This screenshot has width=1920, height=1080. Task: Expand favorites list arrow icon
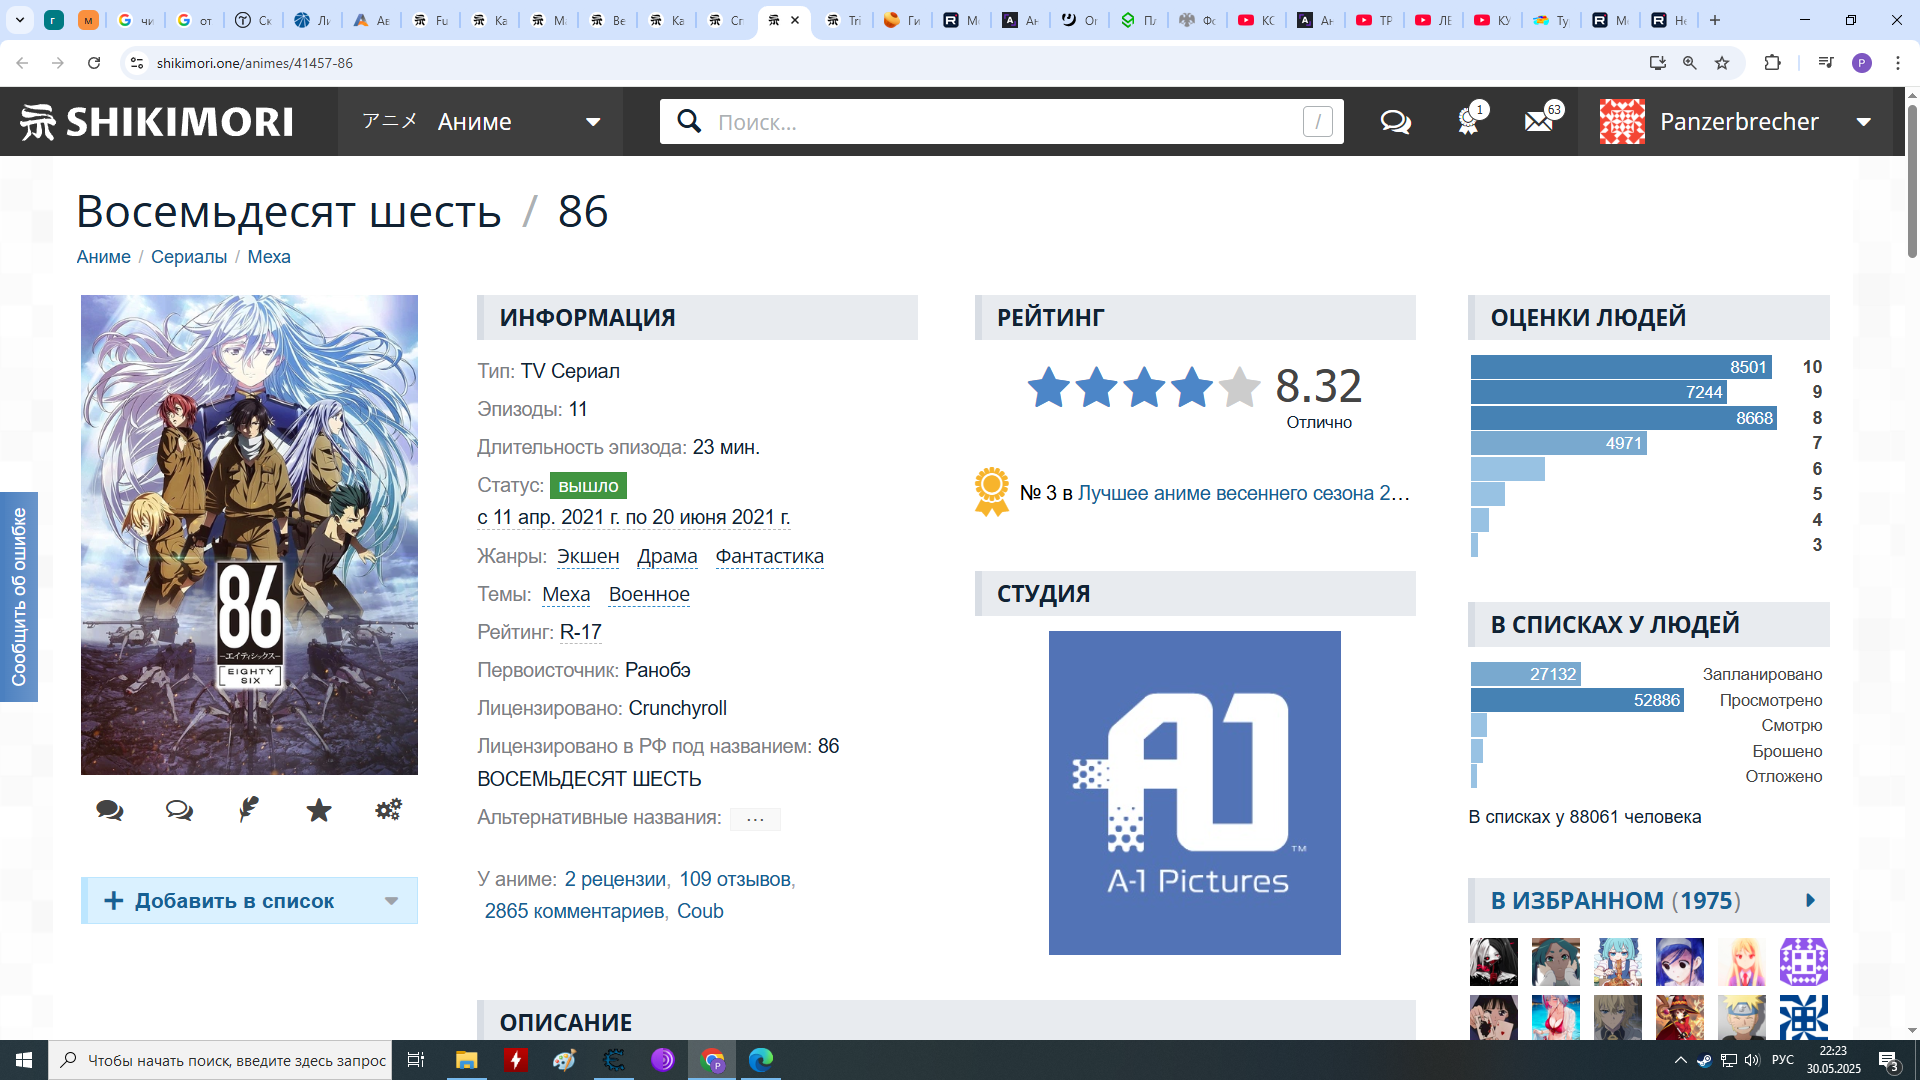1810,901
